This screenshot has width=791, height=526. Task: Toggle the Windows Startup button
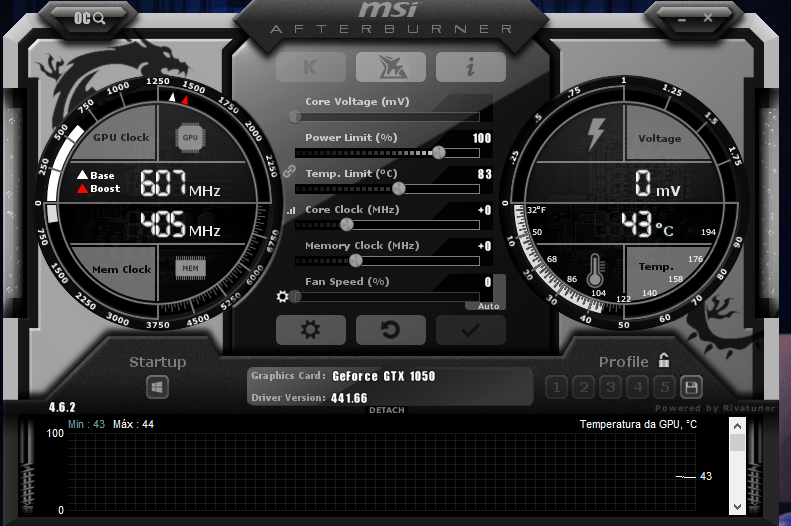click(x=157, y=387)
